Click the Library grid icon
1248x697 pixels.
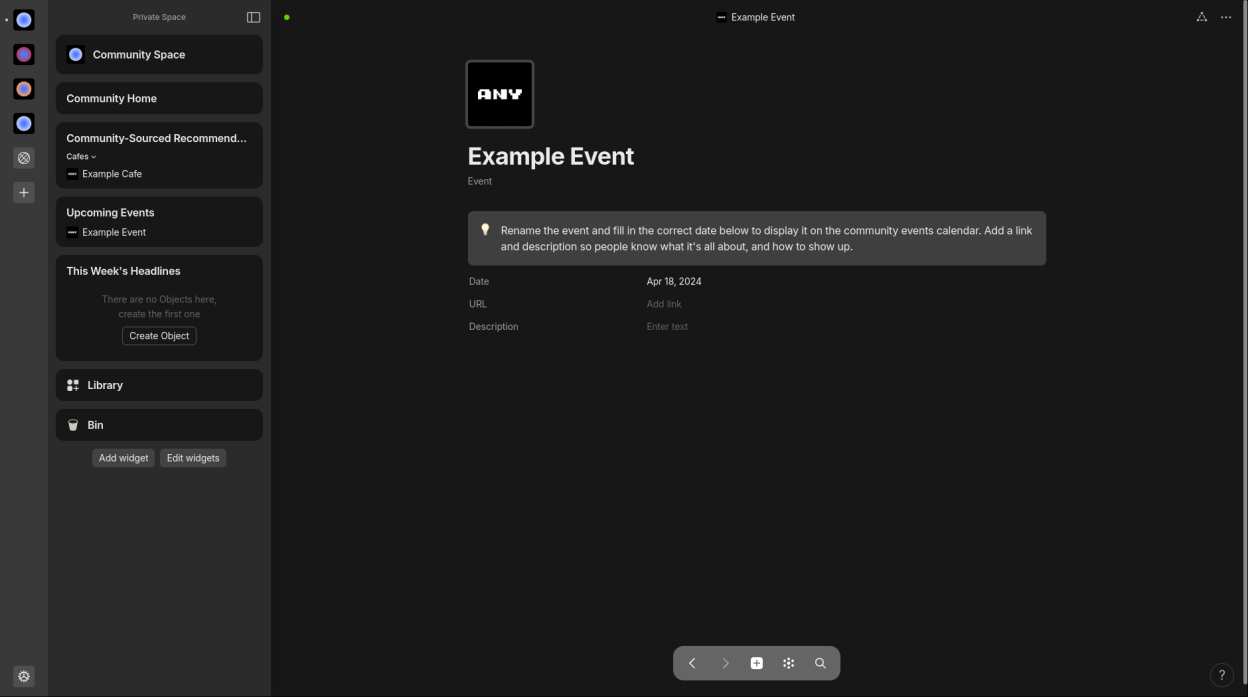click(x=73, y=385)
